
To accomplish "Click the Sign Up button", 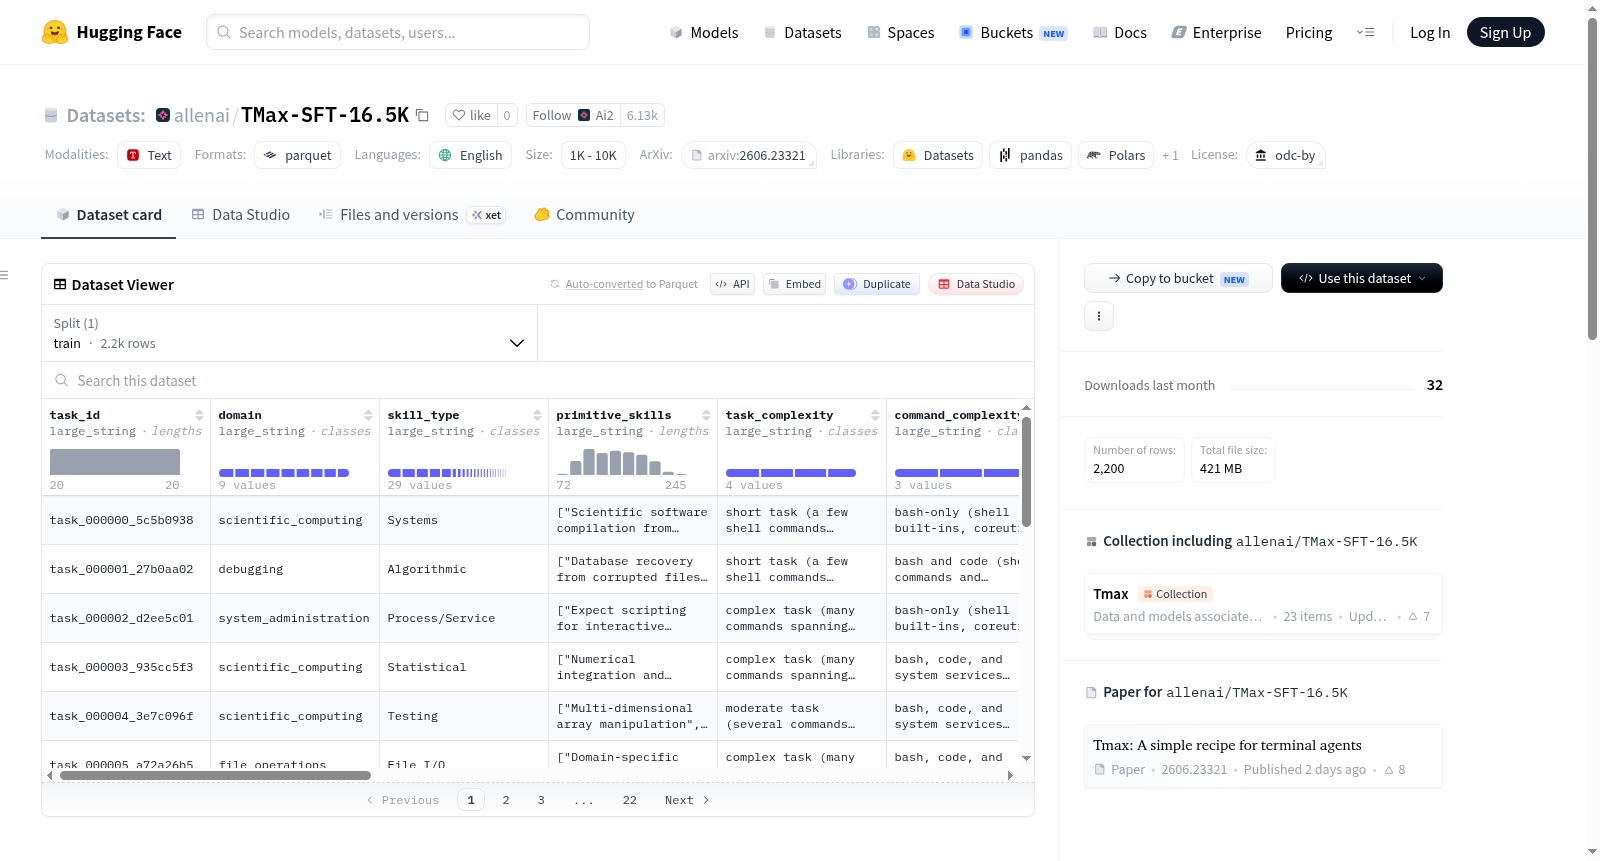I will 1505,32.
